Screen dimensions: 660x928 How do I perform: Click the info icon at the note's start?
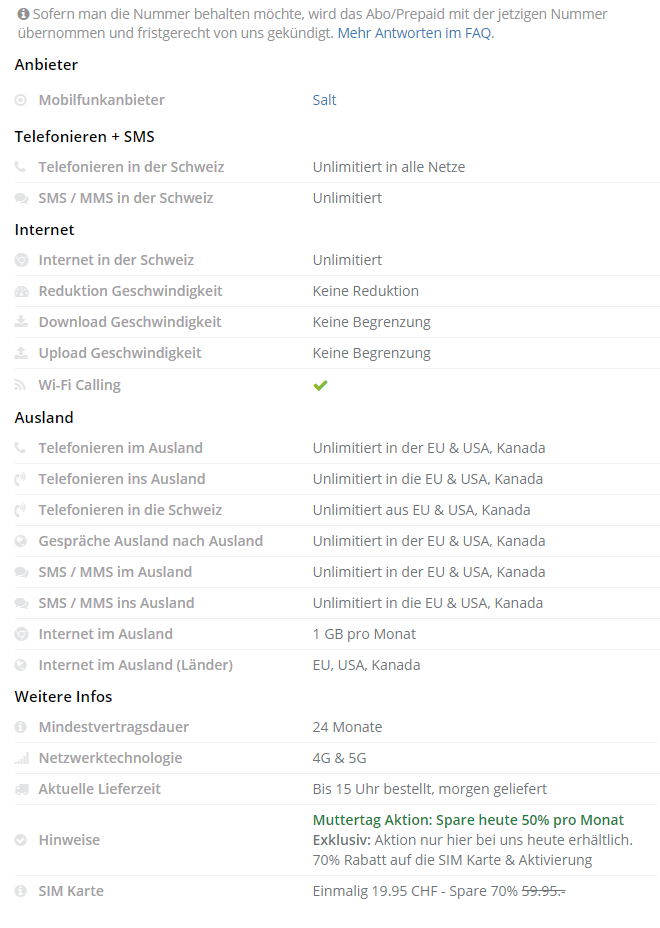pos(23,15)
